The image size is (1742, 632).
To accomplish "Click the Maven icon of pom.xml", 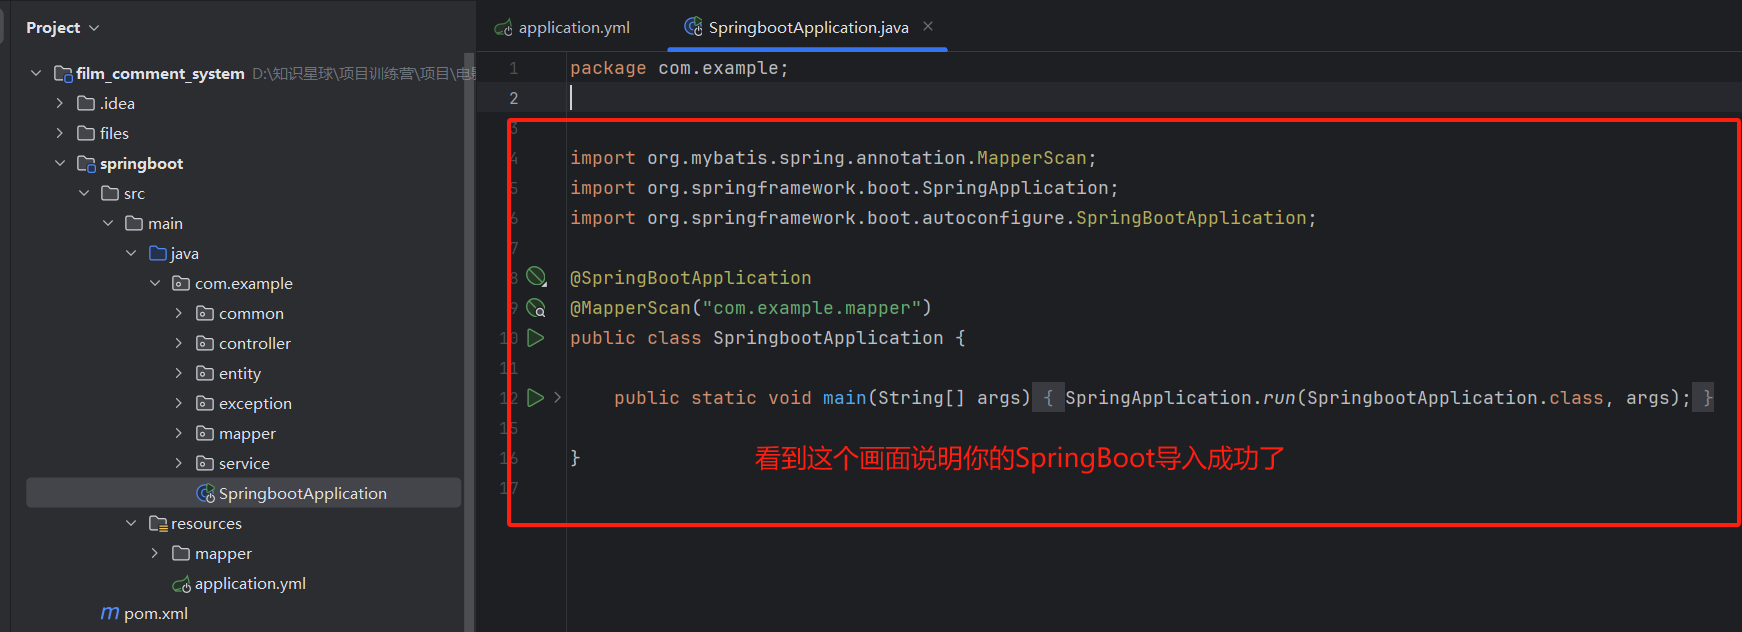I will pos(110,613).
